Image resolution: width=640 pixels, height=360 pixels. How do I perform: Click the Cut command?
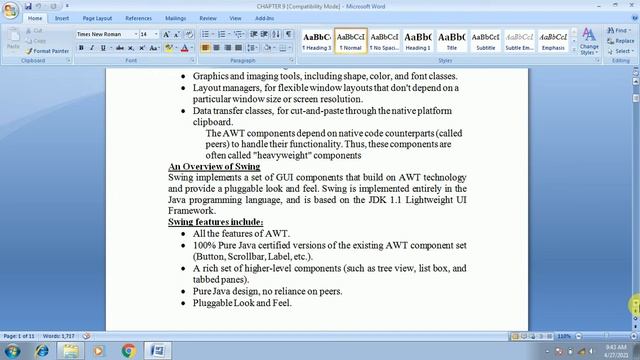click(33, 31)
